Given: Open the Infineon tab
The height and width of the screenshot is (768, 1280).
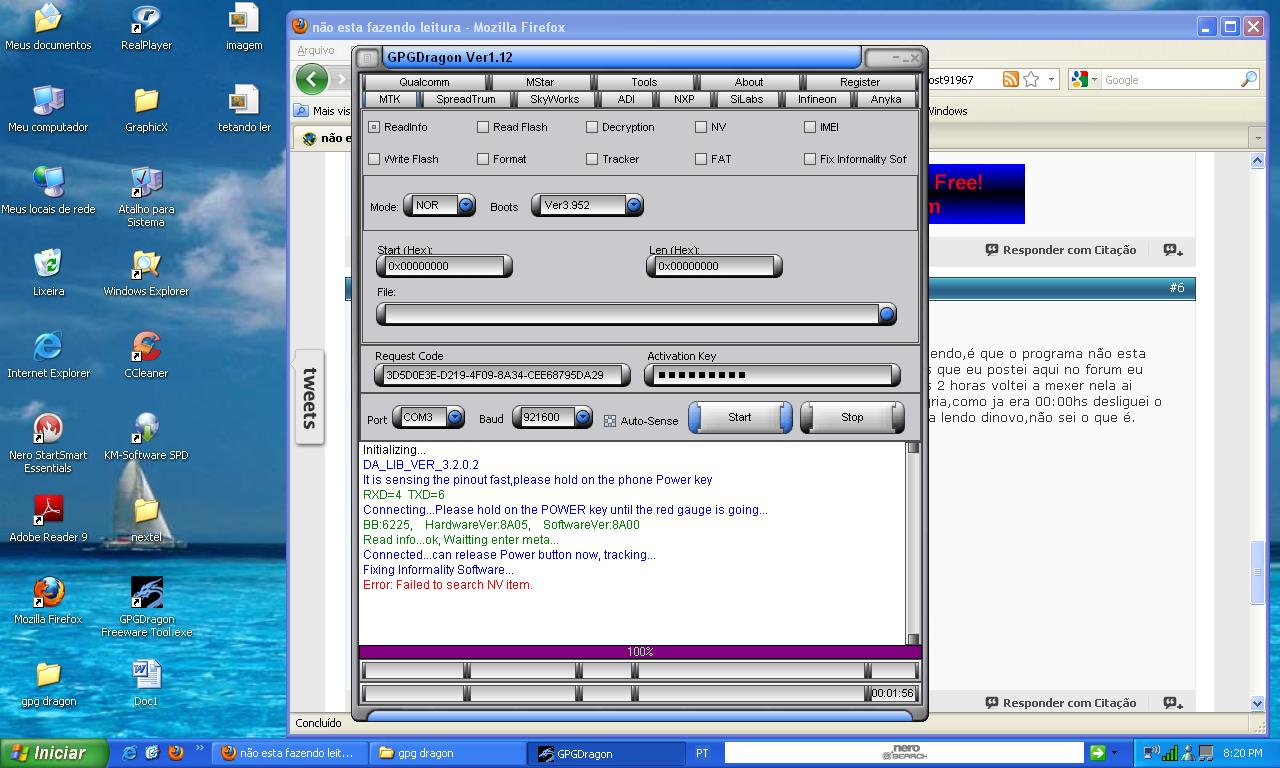Looking at the screenshot, I should [817, 99].
